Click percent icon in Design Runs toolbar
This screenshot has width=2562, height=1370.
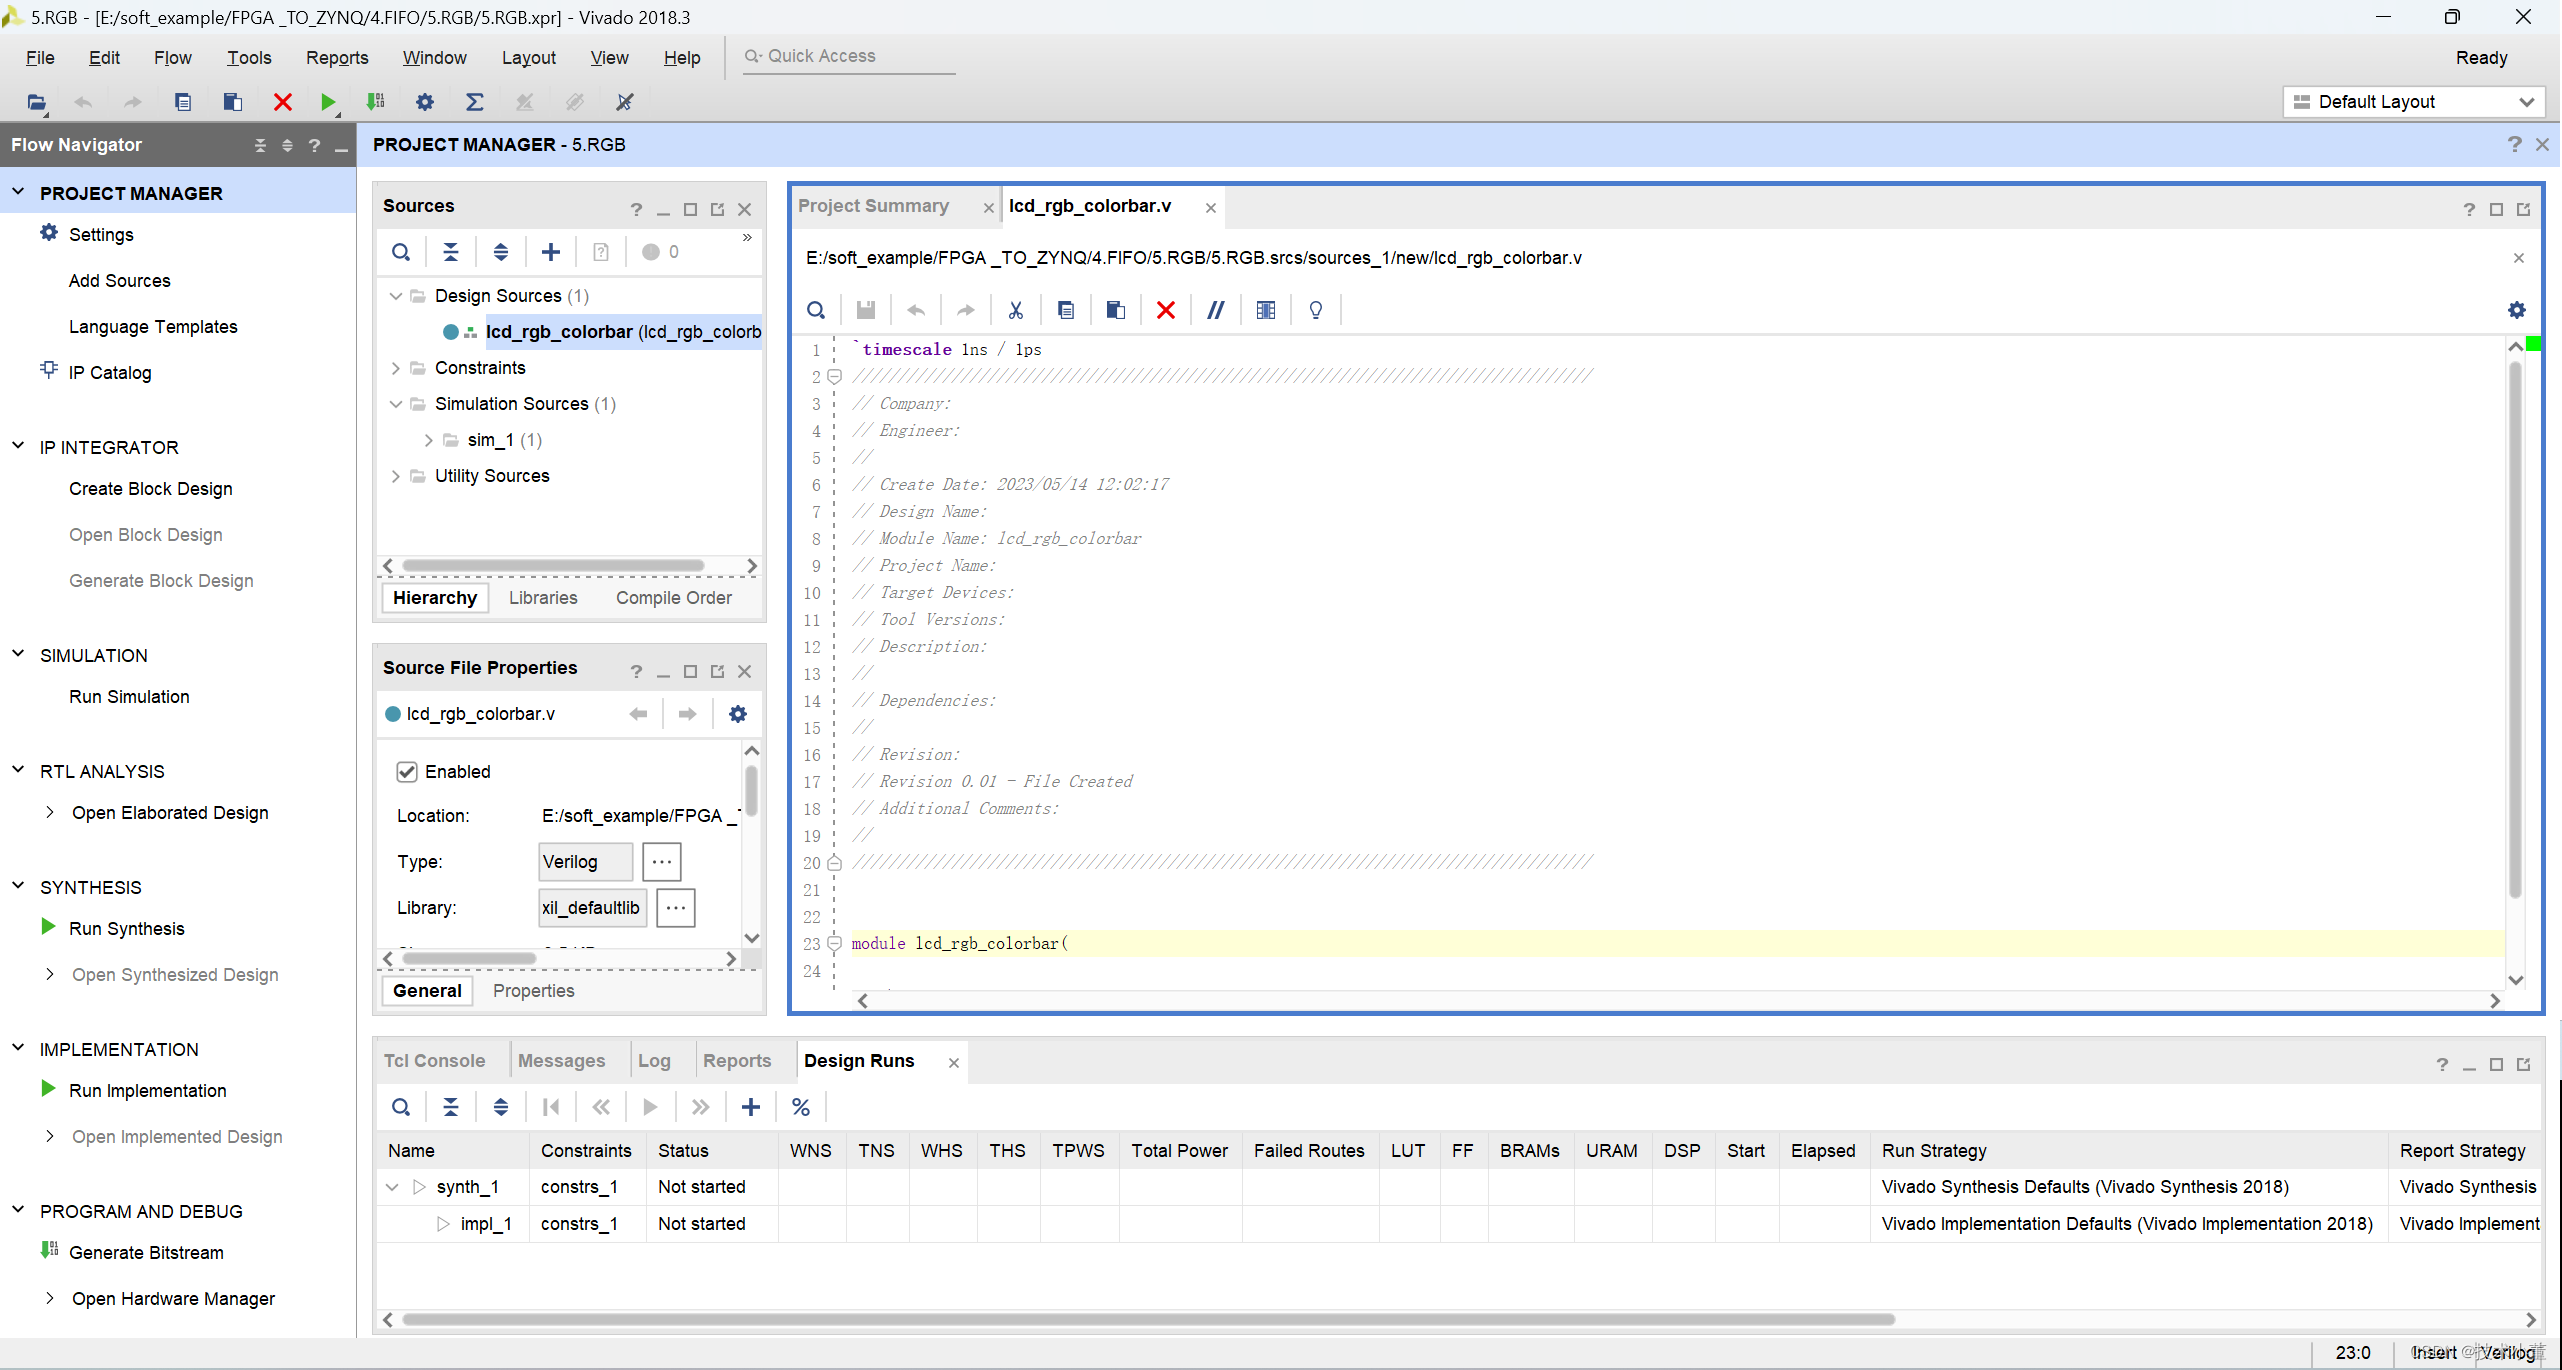801,1107
